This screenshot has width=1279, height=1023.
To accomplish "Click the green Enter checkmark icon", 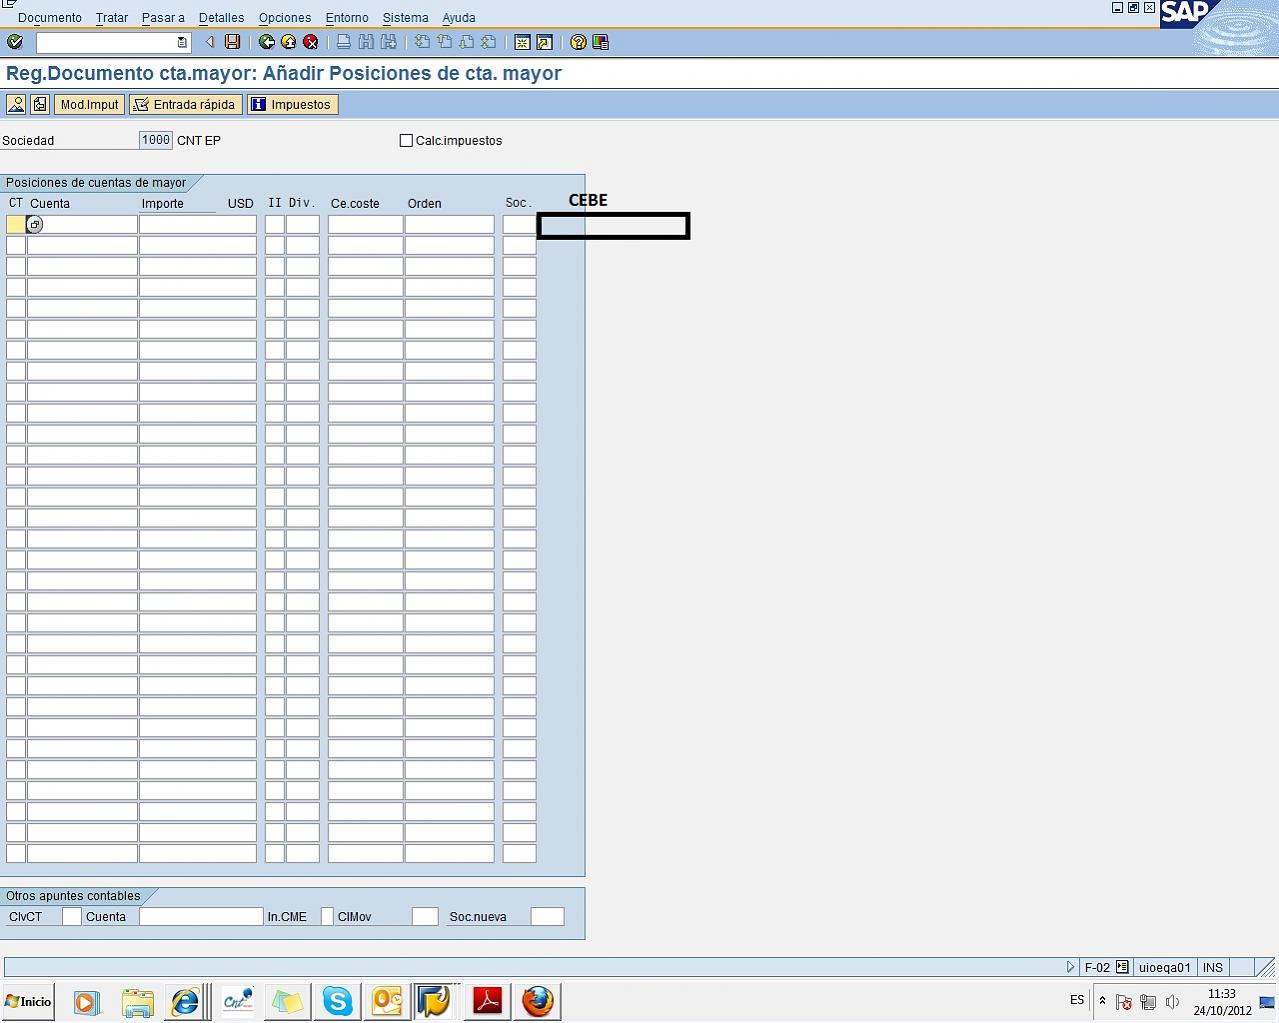I will pos(14,42).
